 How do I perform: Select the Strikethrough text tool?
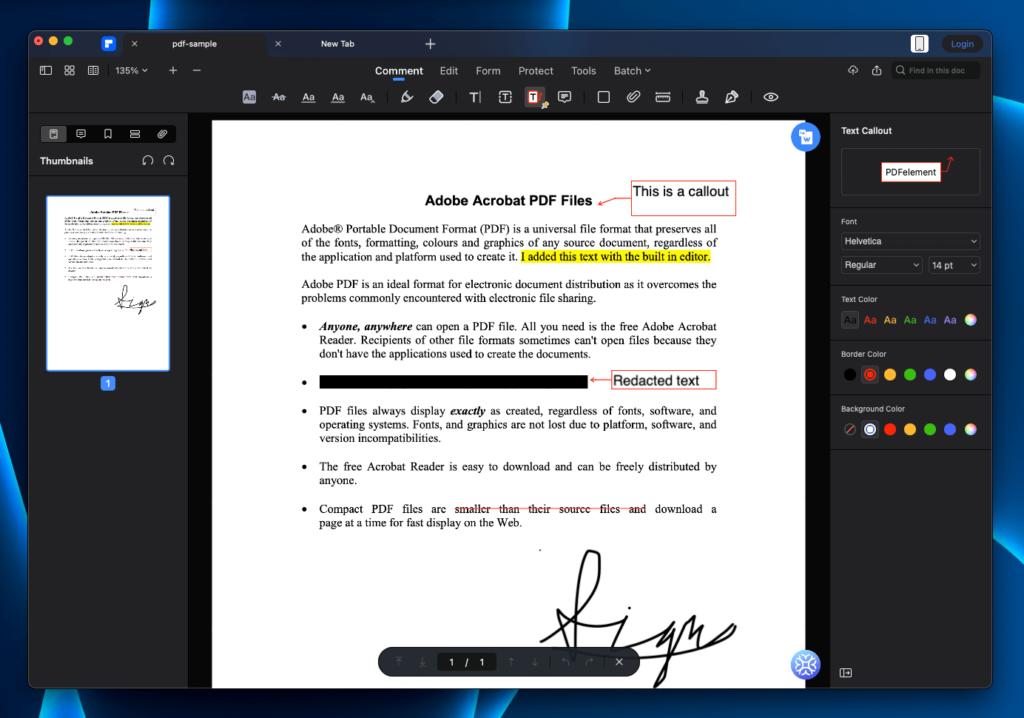tap(279, 97)
